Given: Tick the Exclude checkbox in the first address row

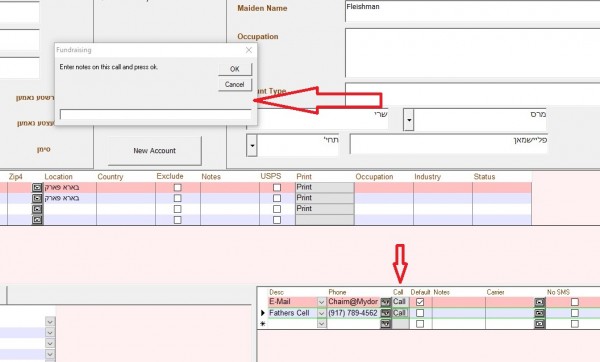Looking at the screenshot, I should (x=178, y=188).
